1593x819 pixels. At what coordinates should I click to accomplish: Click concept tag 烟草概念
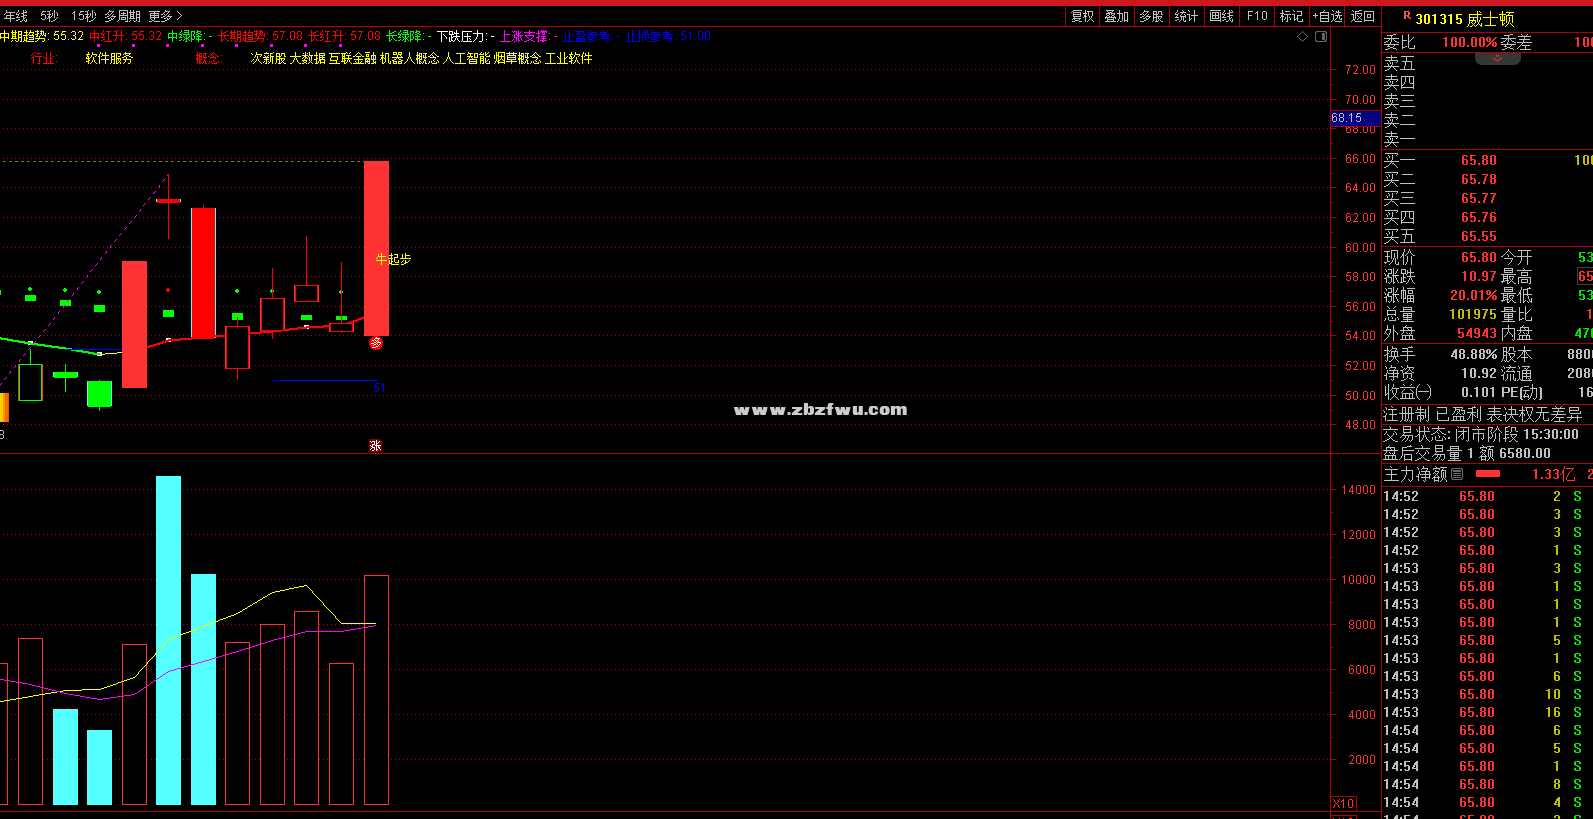(518, 59)
